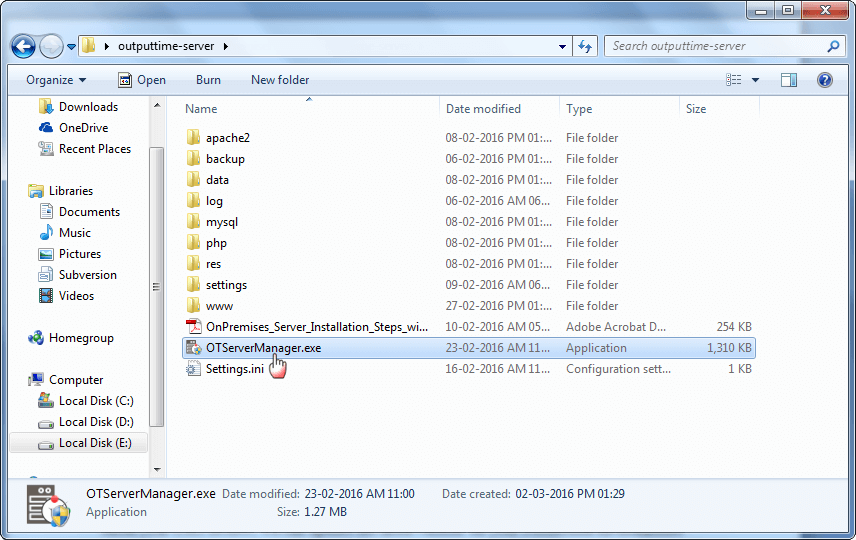The image size is (856, 540).
Task: Click the large OTServerManager icon in details pane
Action: (48, 506)
